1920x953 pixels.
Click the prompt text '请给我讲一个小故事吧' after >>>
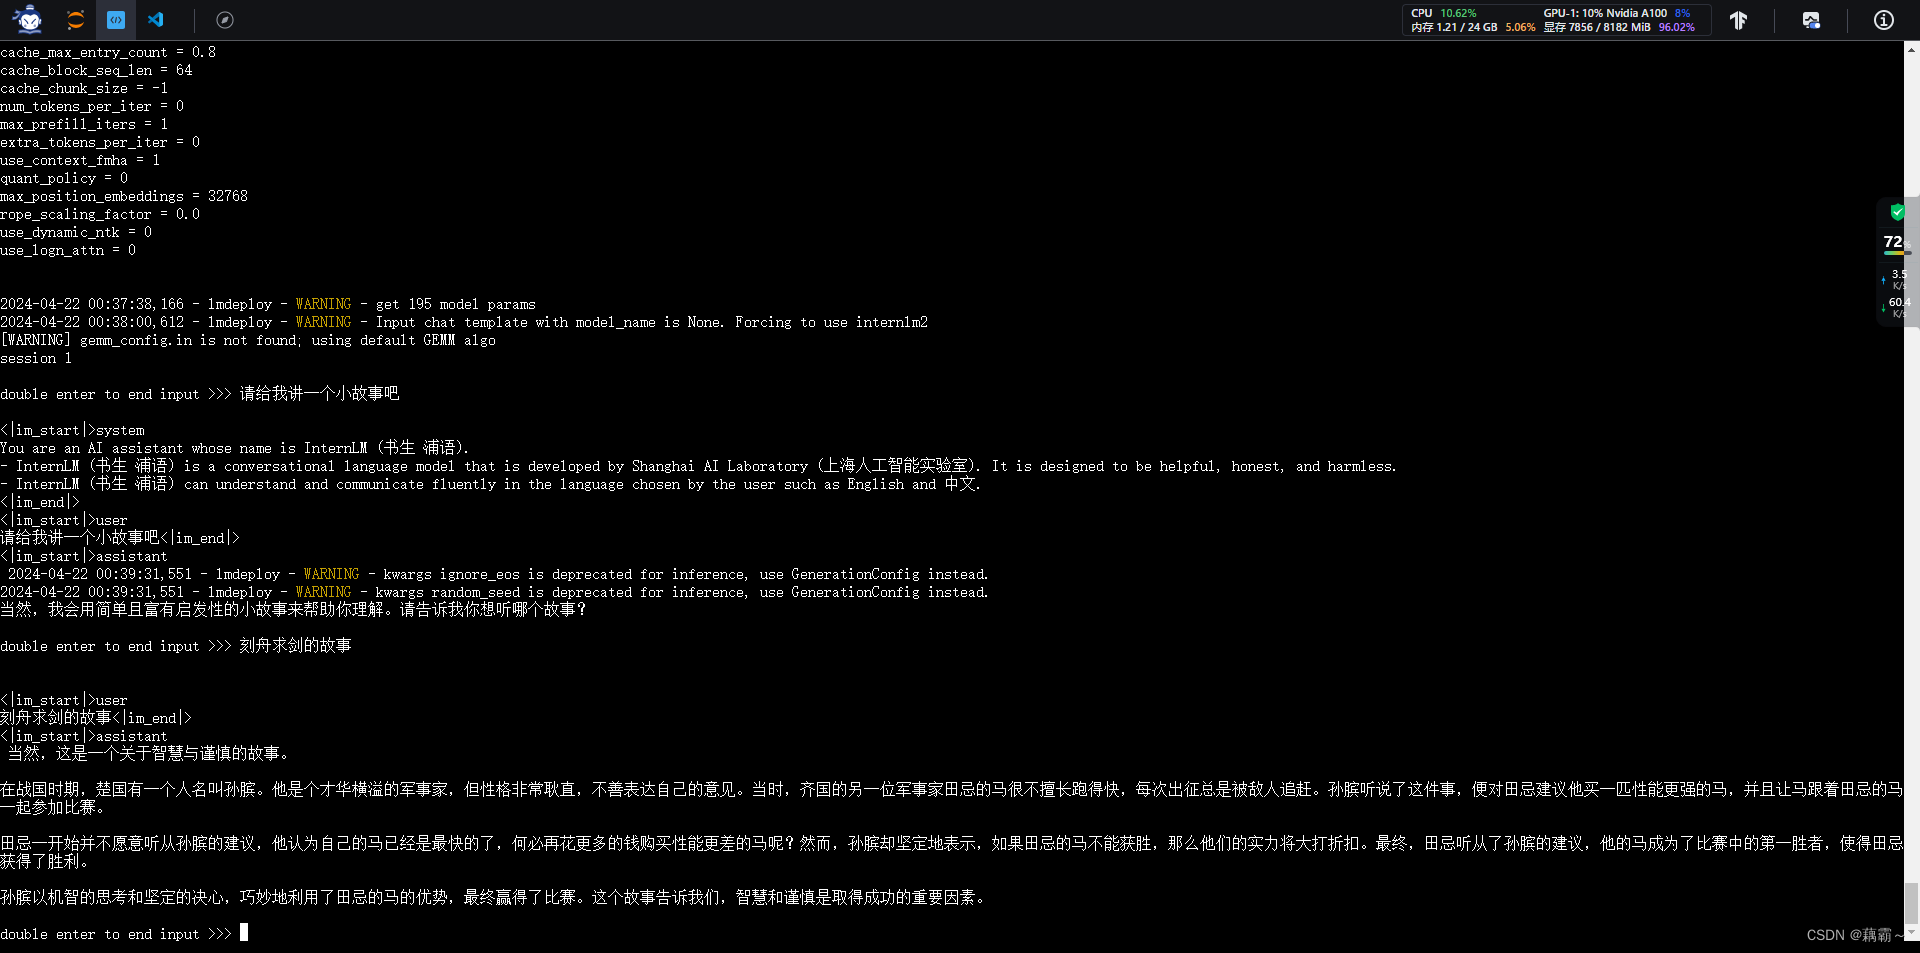coord(319,394)
